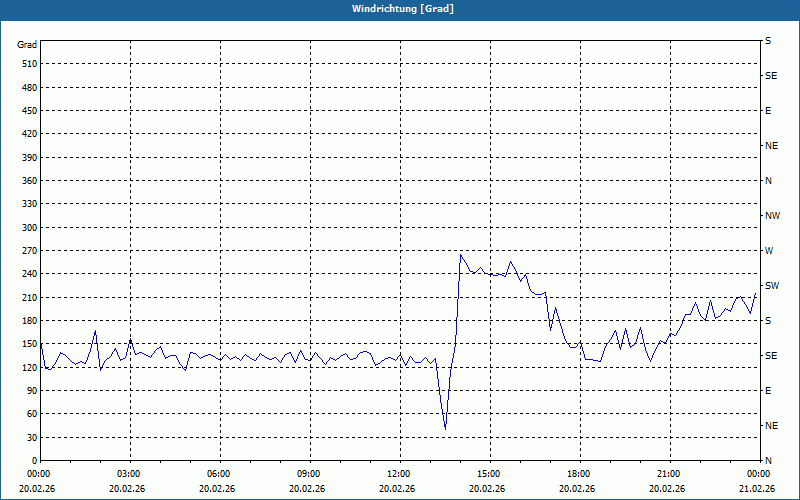Image resolution: width=800 pixels, height=500 pixels.
Task: Pick the 360 value on the left axis
Action: [x=30, y=181]
